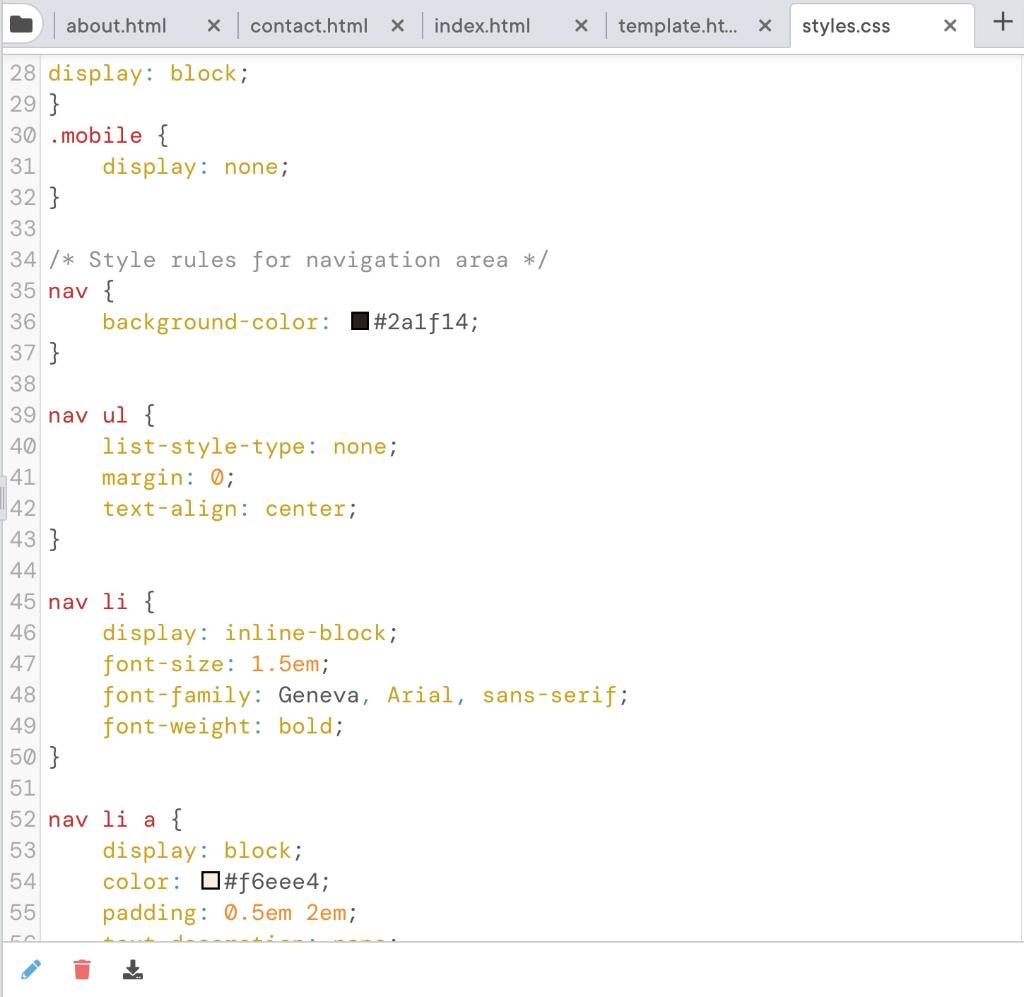Image resolution: width=1024 pixels, height=997 pixels.
Task: Close the contact.html tab
Action: pyautogui.click(x=397, y=26)
